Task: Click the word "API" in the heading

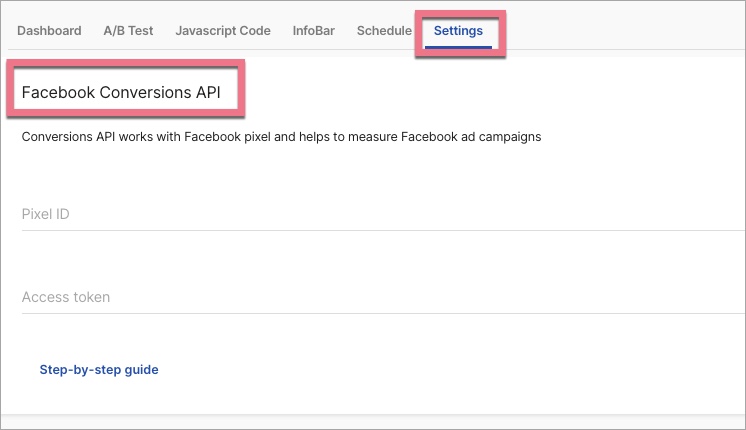Action: click(220, 92)
